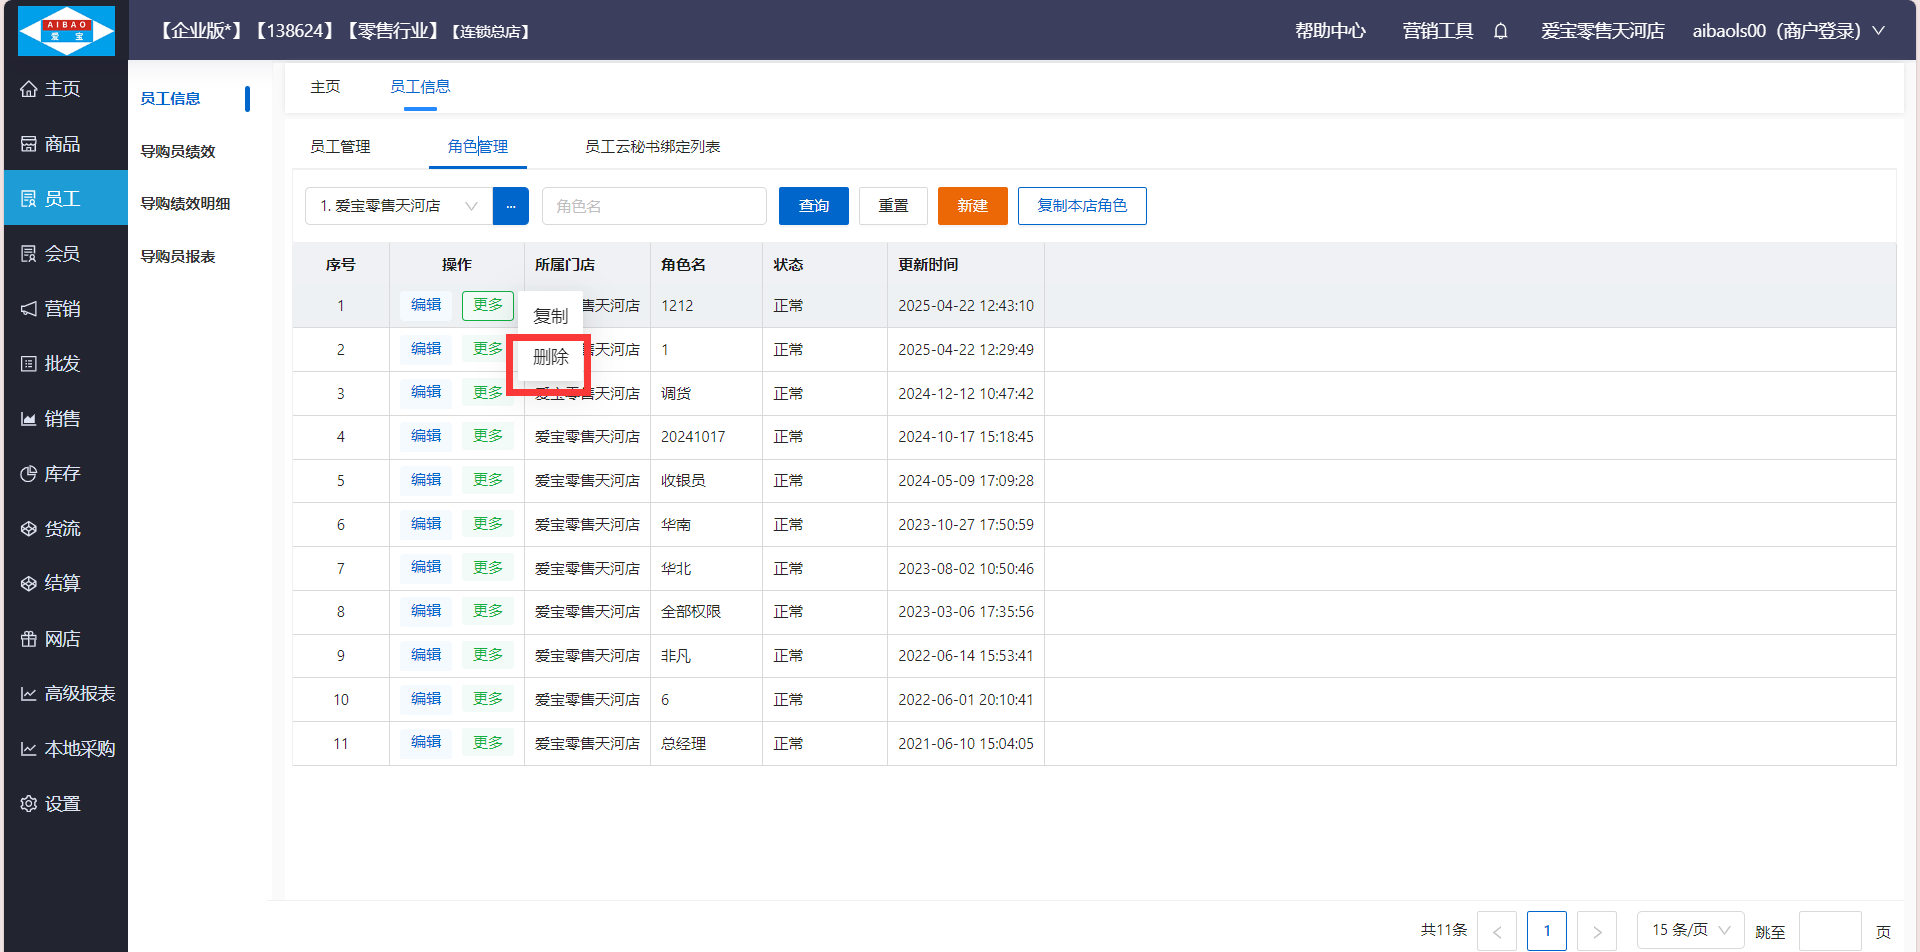Viewport: 1920px width, 952px height.
Task: Click the 查询 button
Action: pyautogui.click(x=814, y=206)
